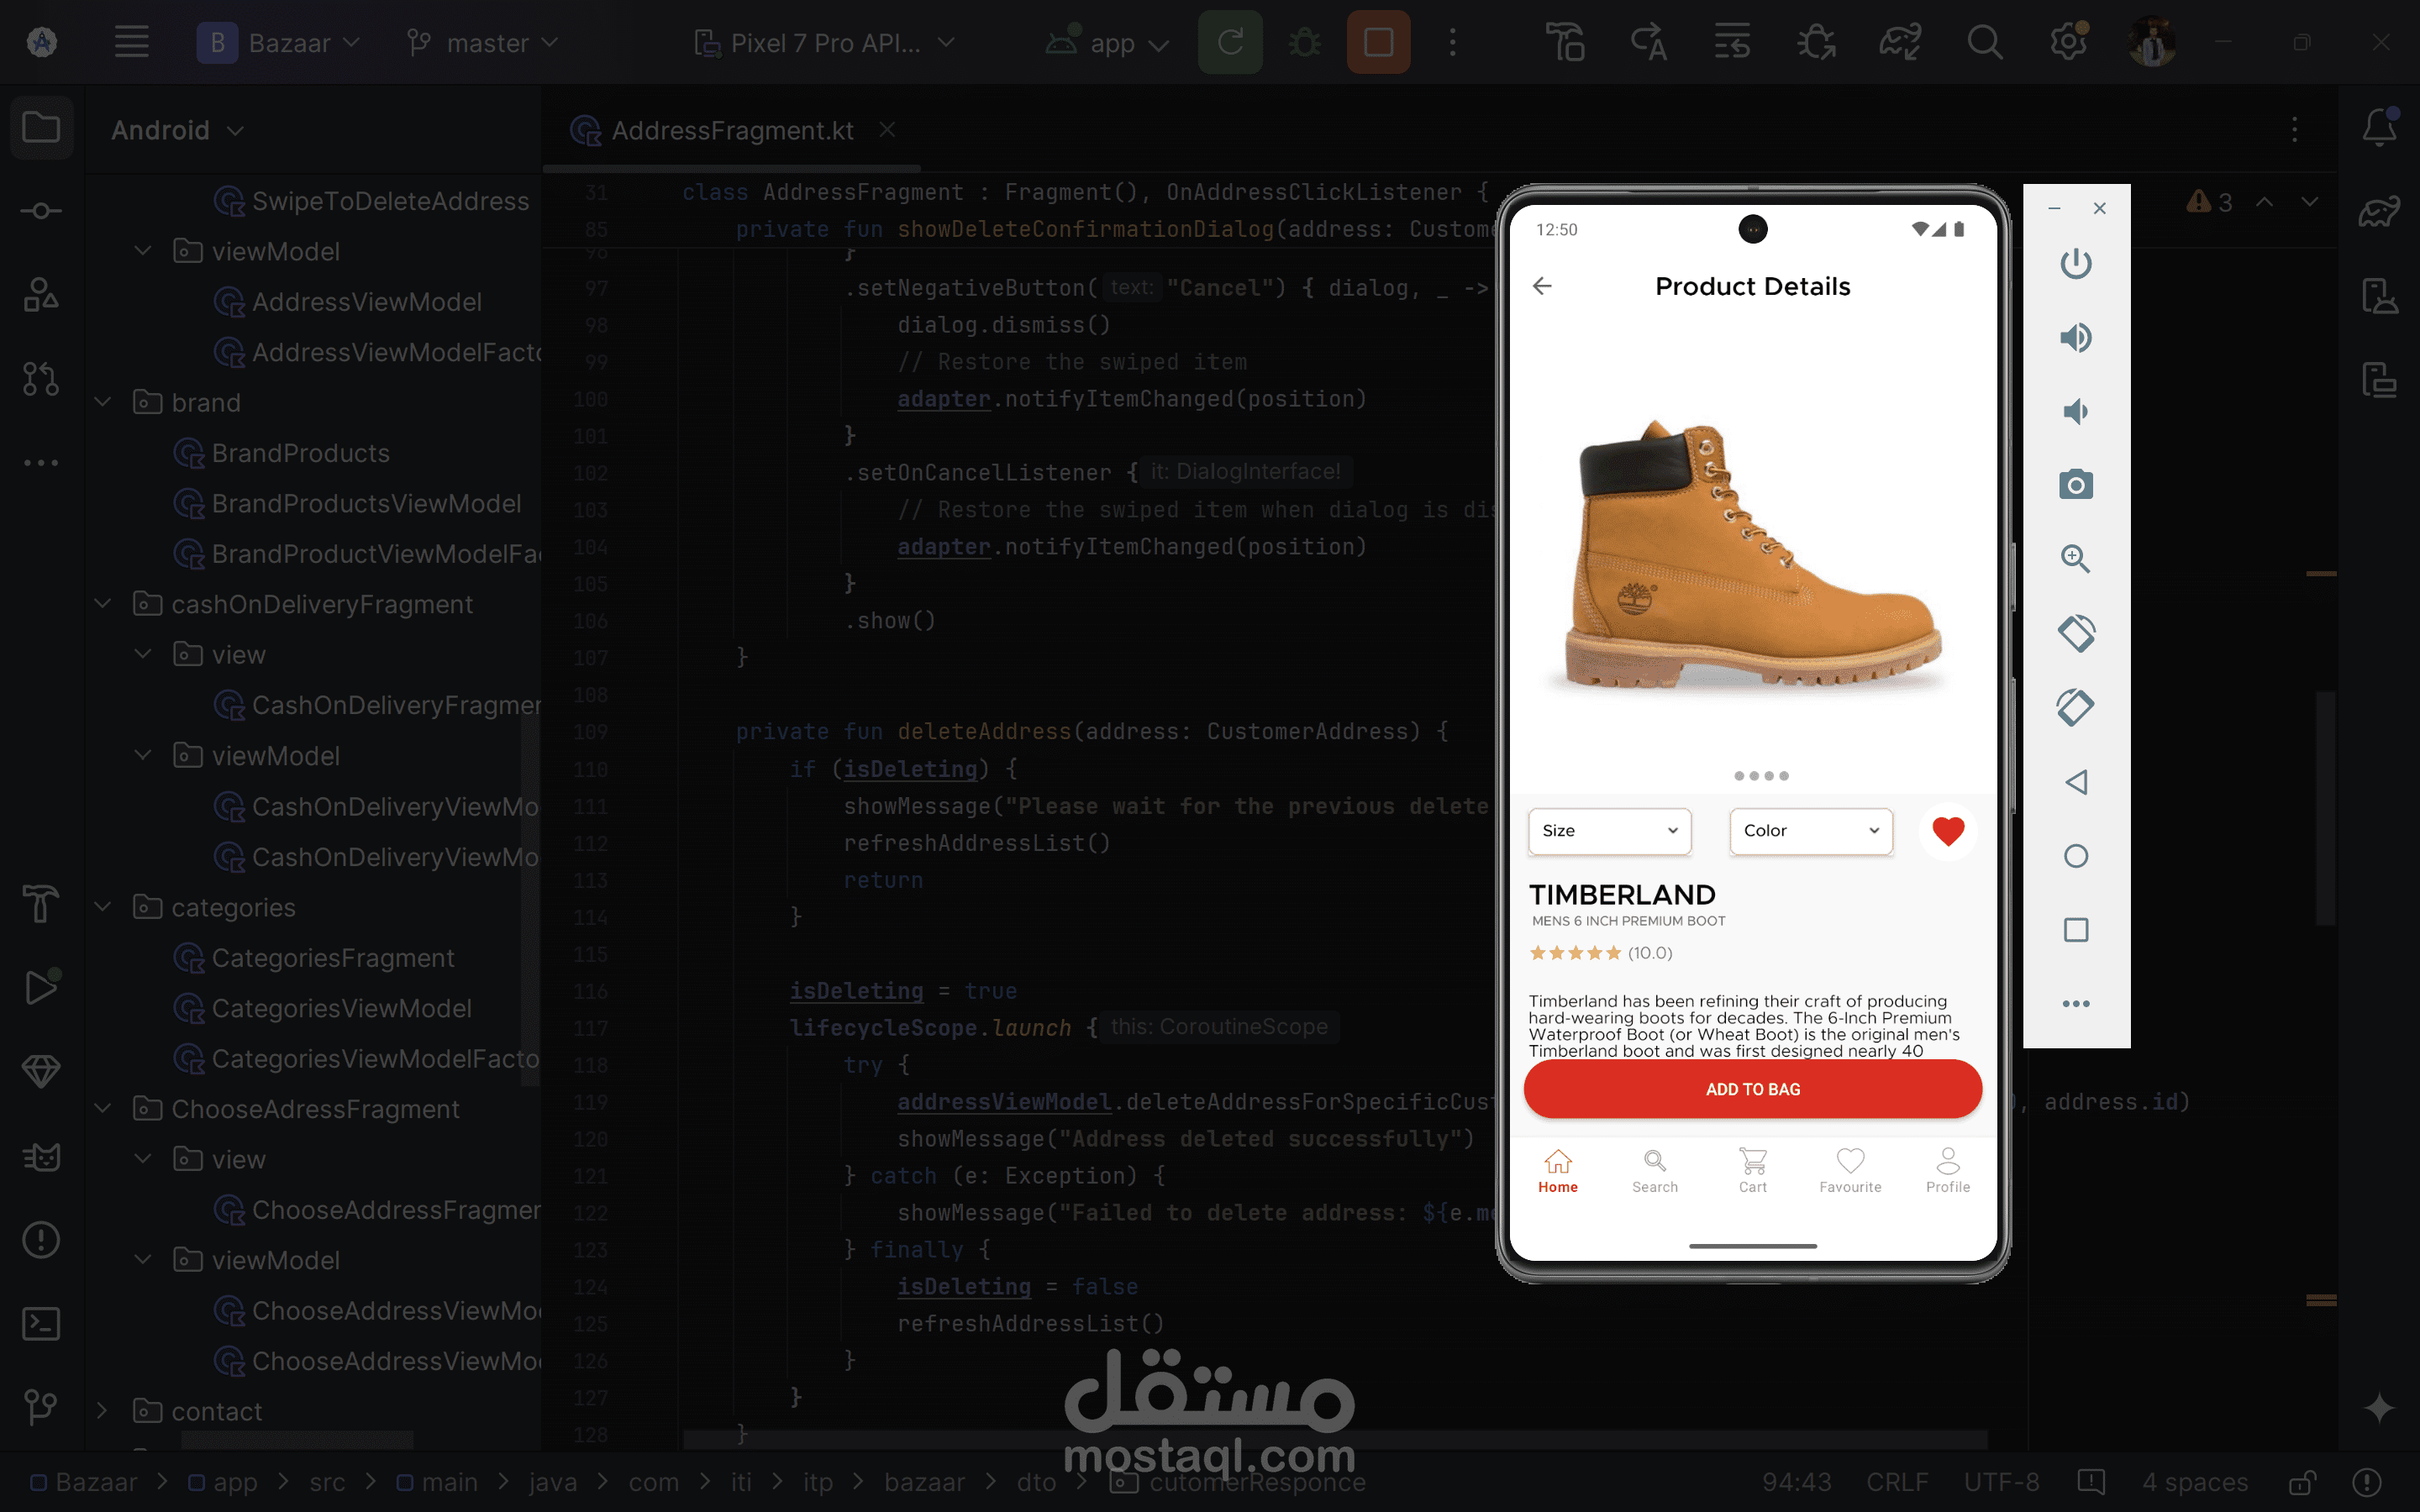
Task: Click emulator volume up icon
Action: [x=2075, y=338]
